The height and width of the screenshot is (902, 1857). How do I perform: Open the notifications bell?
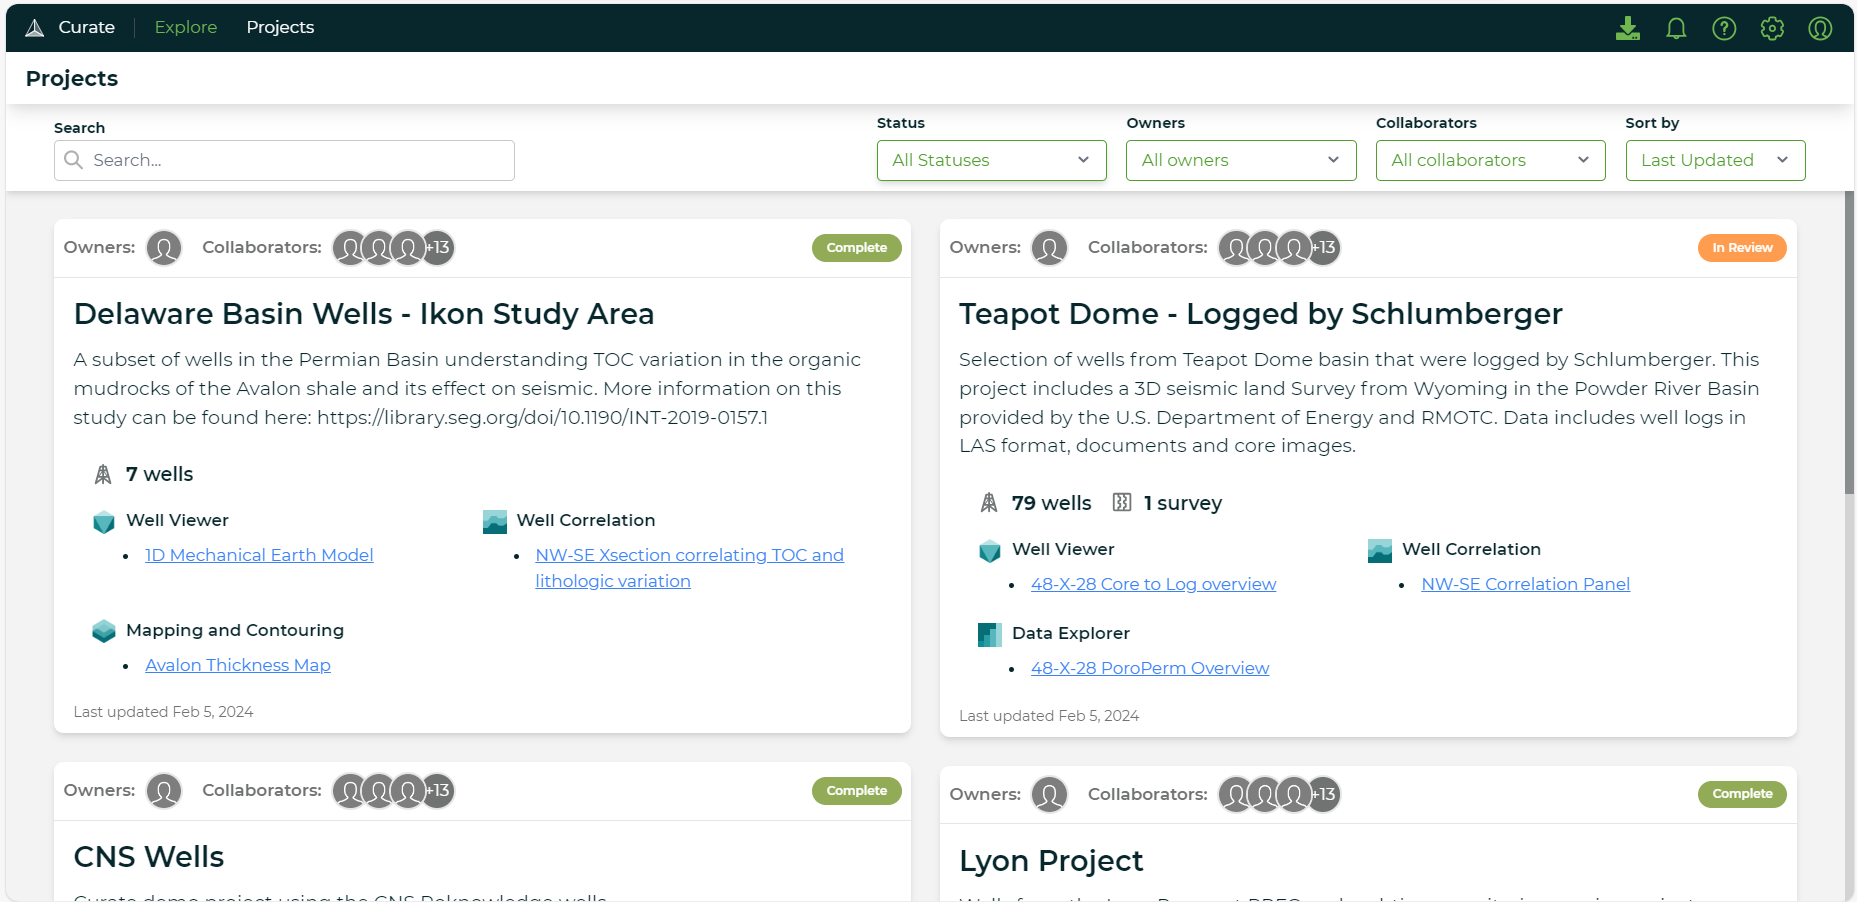pos(1676,28)
